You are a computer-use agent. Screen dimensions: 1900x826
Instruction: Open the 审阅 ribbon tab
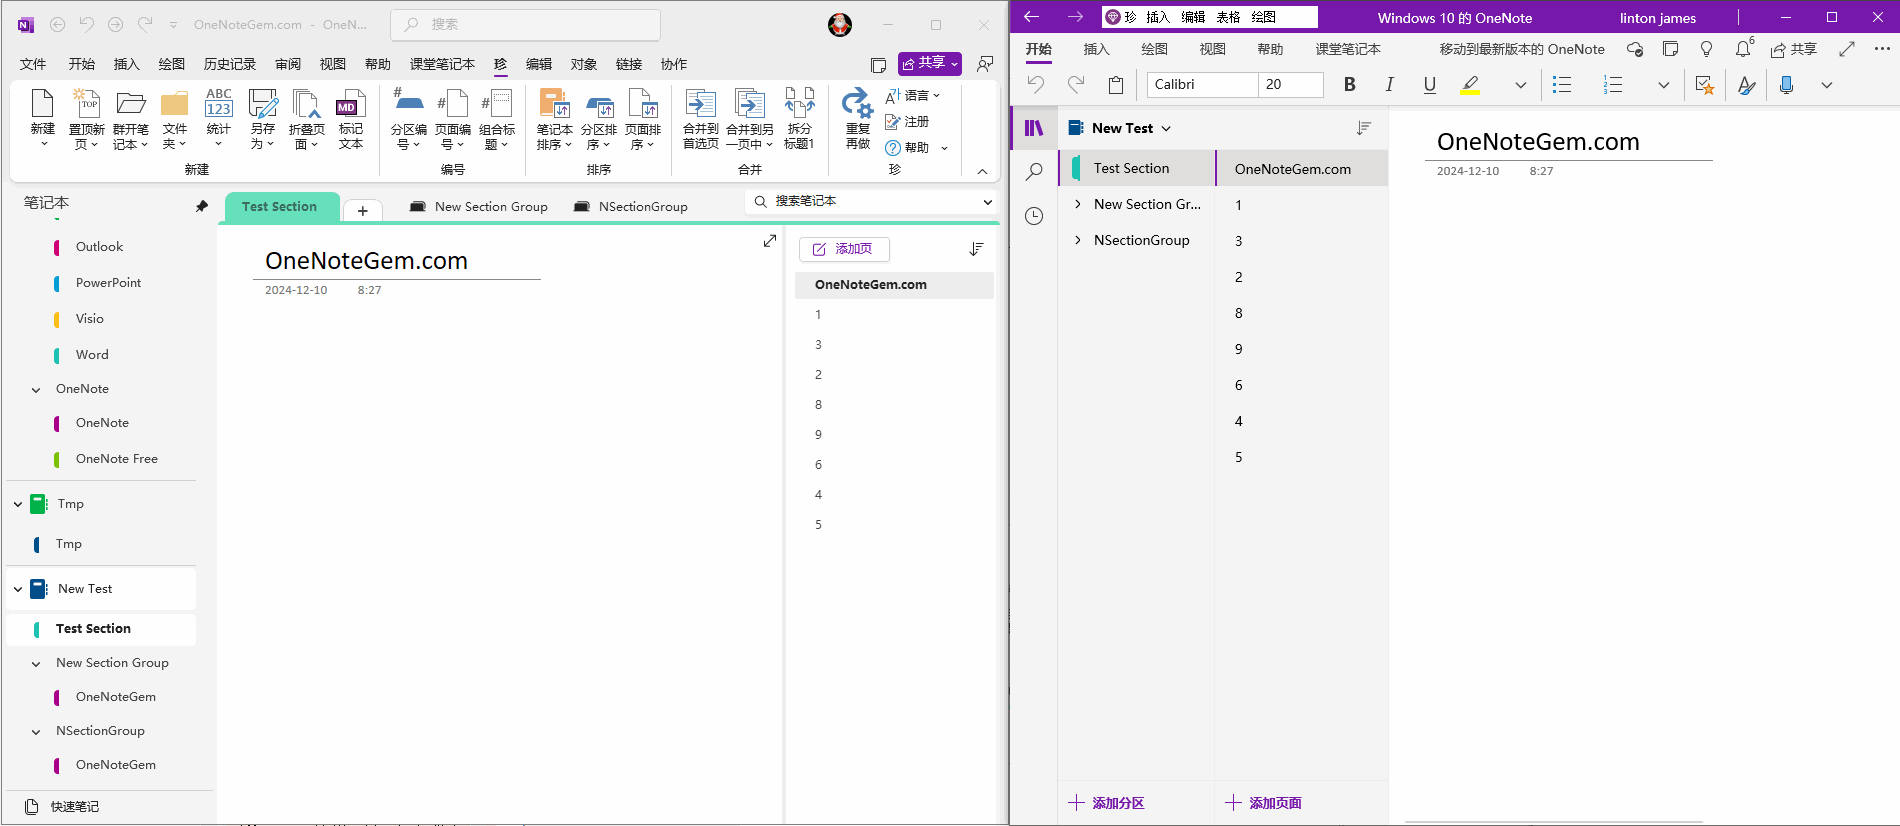pos(288,64)
